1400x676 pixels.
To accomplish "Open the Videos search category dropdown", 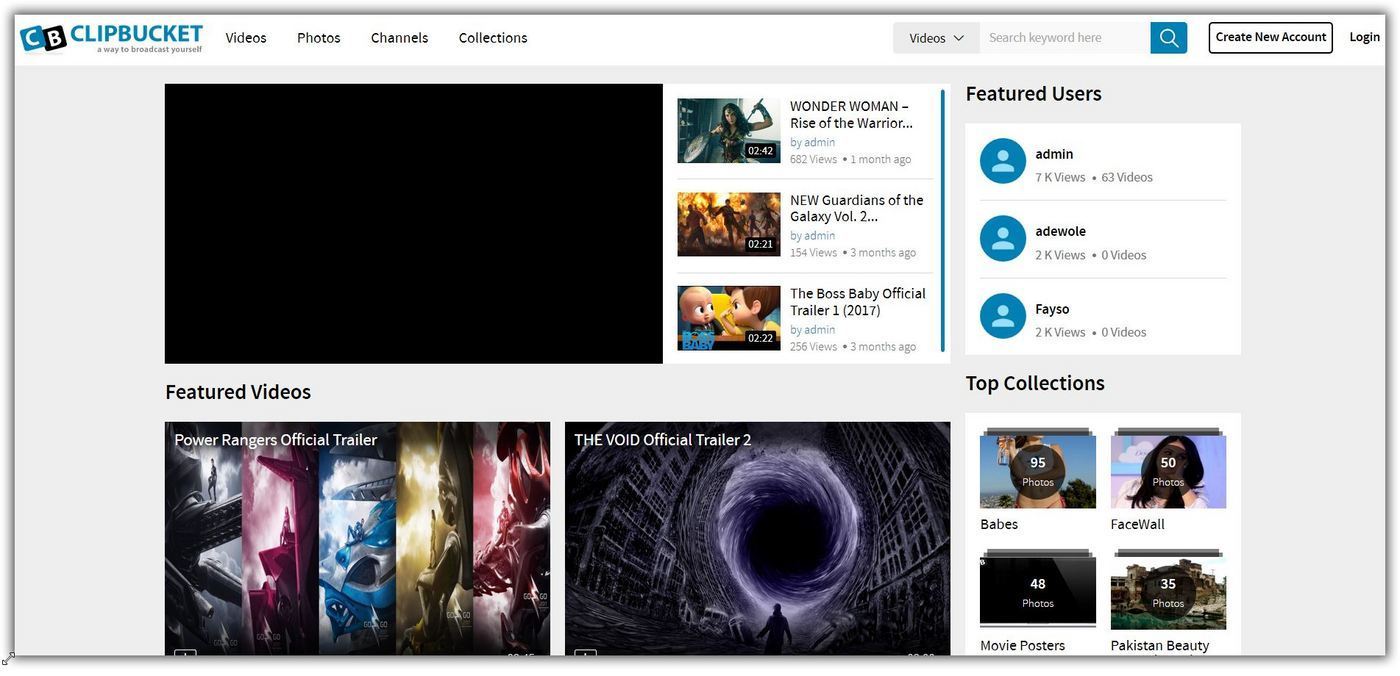I will (x=936, y=38).
